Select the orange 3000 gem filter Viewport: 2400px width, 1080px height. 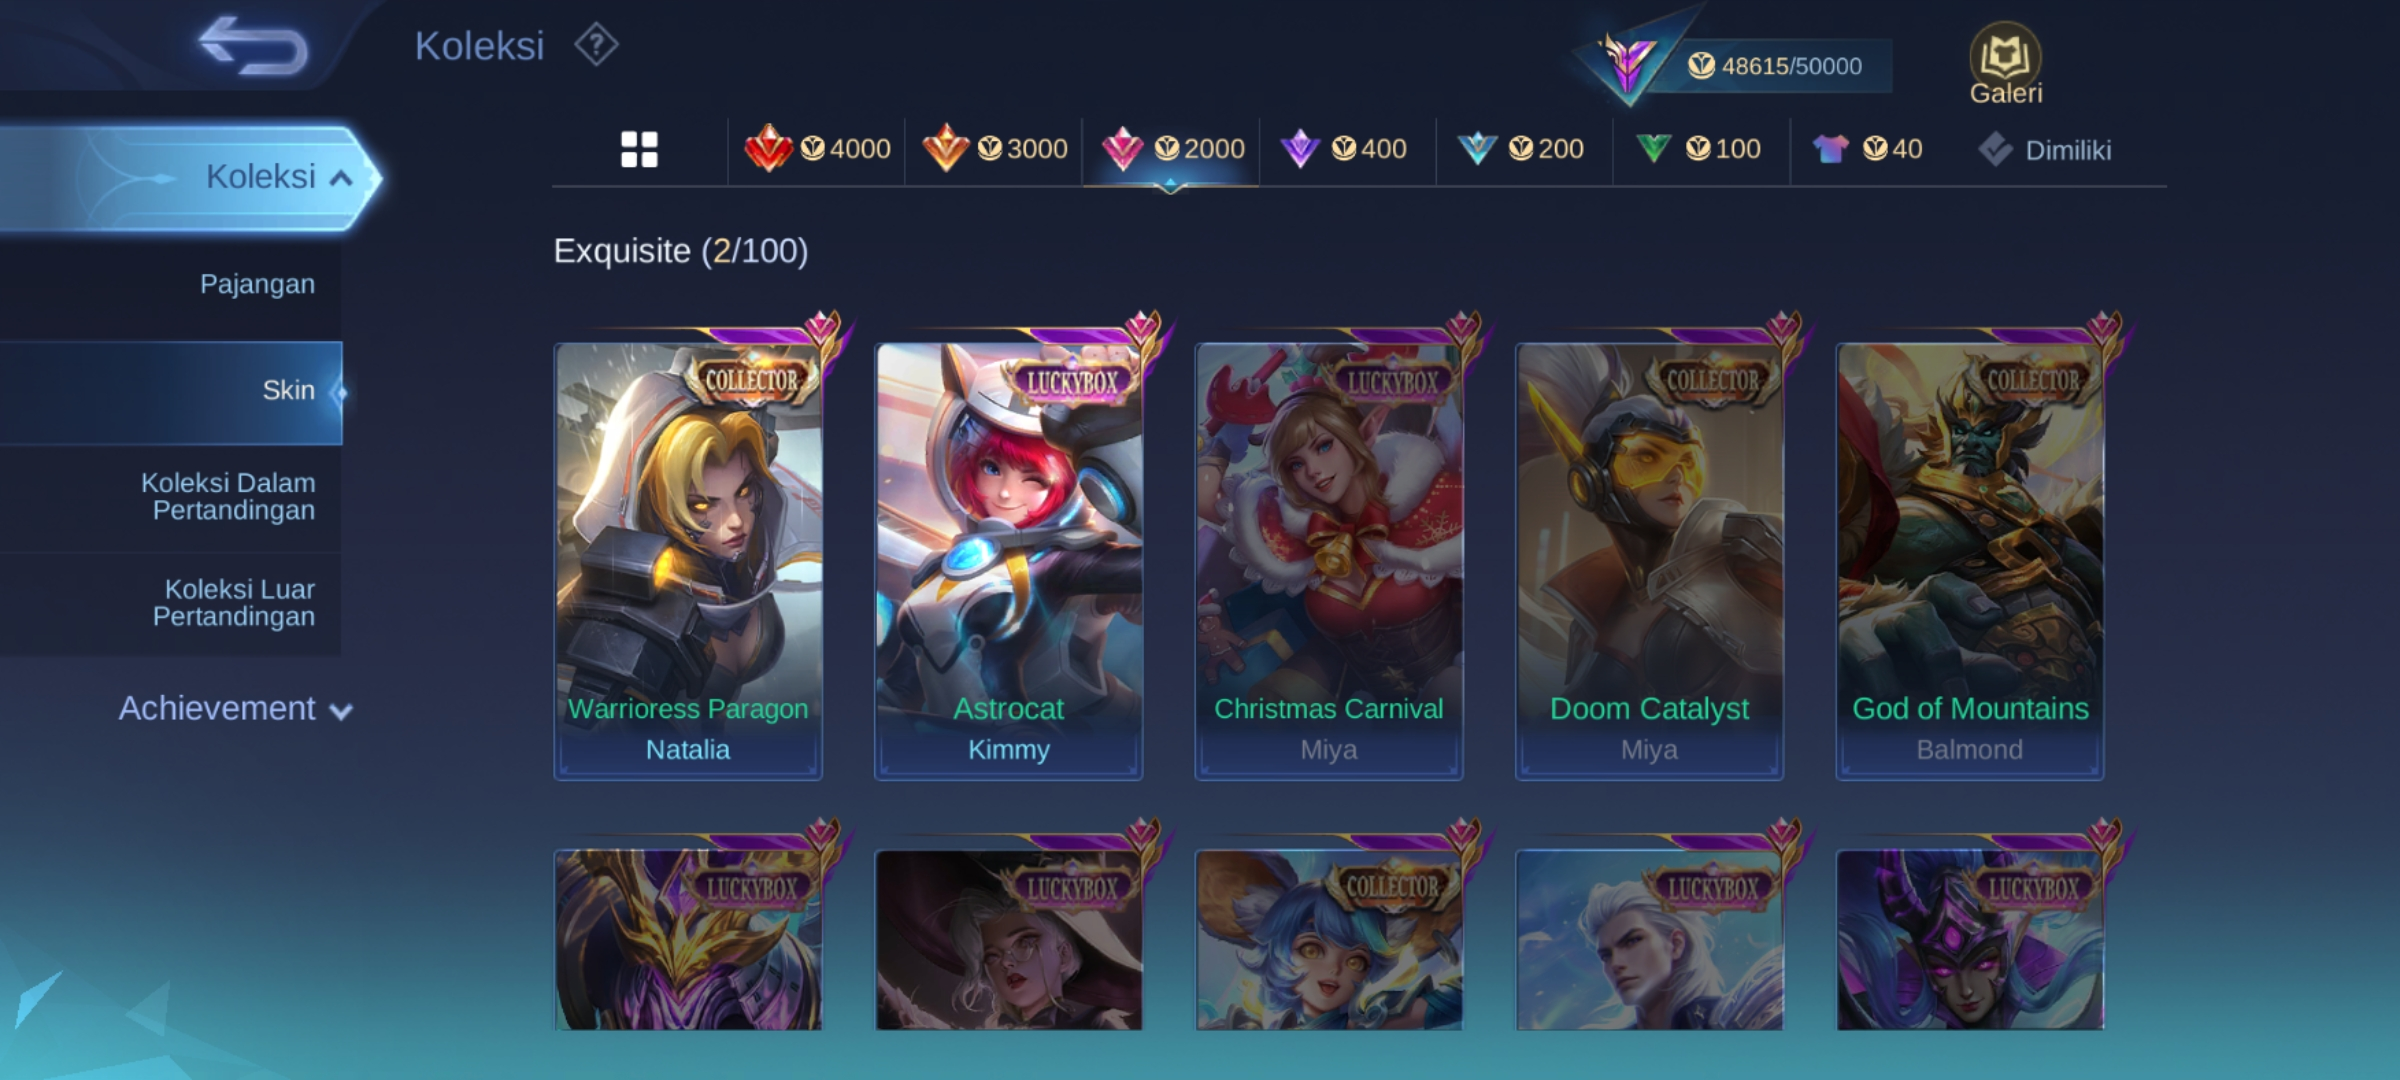click(x=994, y=150)
